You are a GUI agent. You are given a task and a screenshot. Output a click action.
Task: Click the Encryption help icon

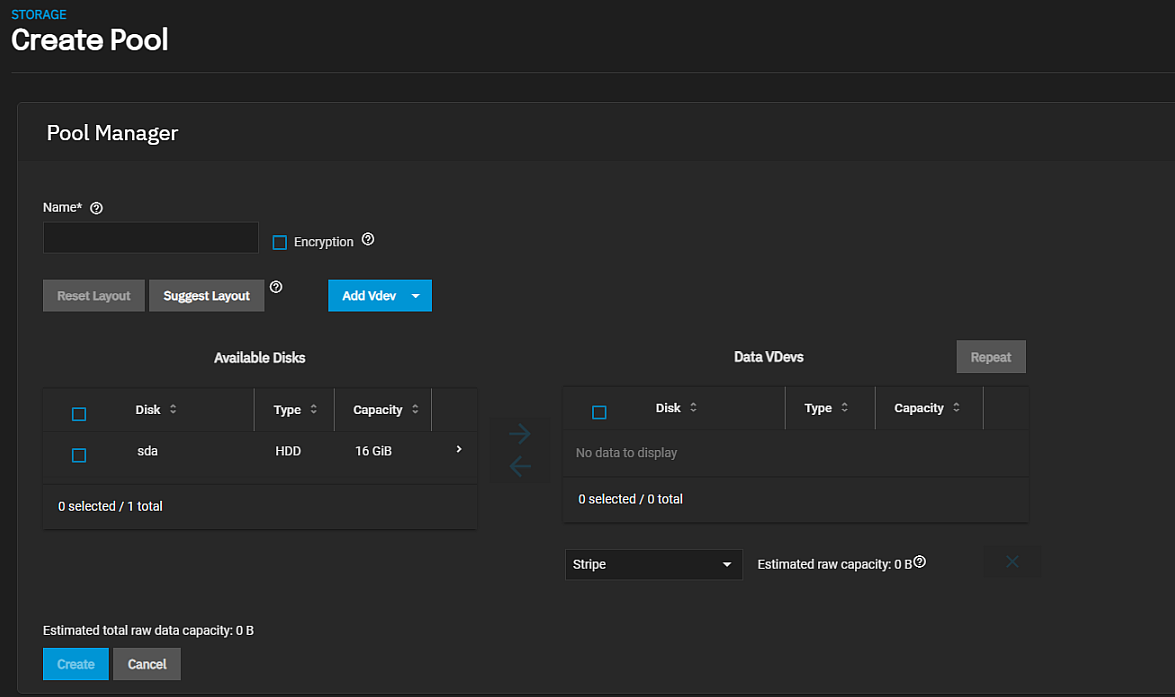tap(368, 240)
